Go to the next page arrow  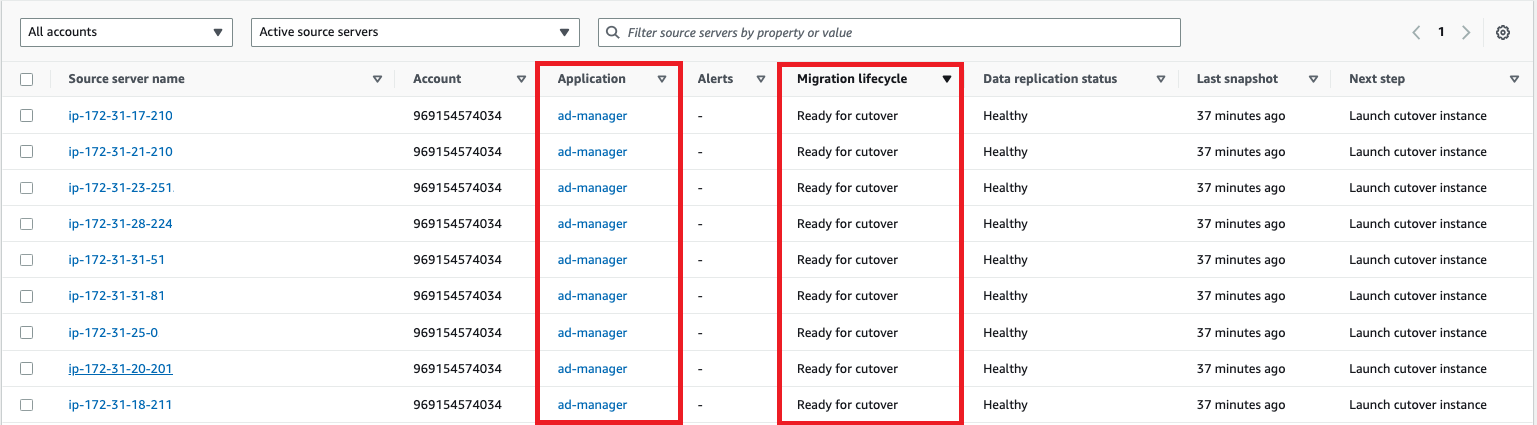pos(1466,32)
